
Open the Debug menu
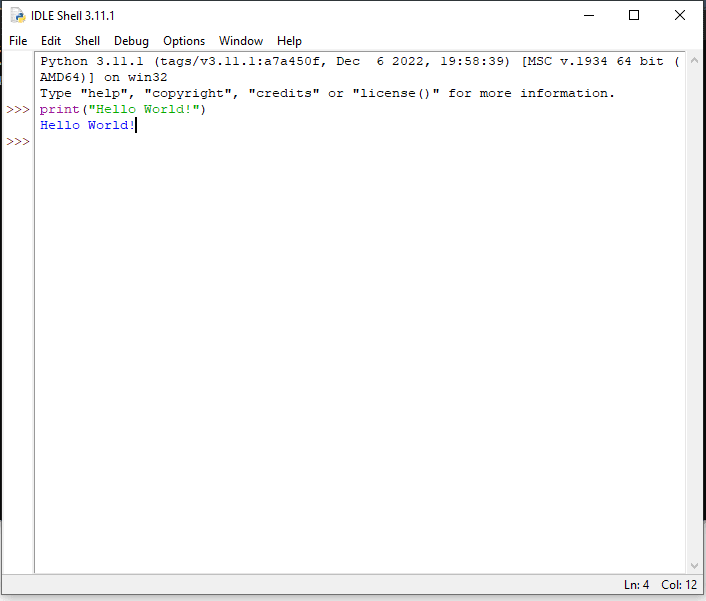click(x=131, y=41)
